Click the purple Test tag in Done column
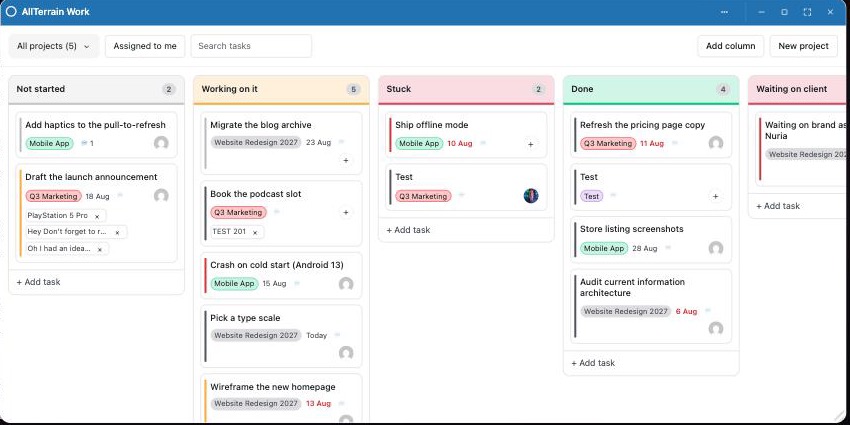Screen dimensions: 850x425 pyautogui.click(x=591, y=196)
